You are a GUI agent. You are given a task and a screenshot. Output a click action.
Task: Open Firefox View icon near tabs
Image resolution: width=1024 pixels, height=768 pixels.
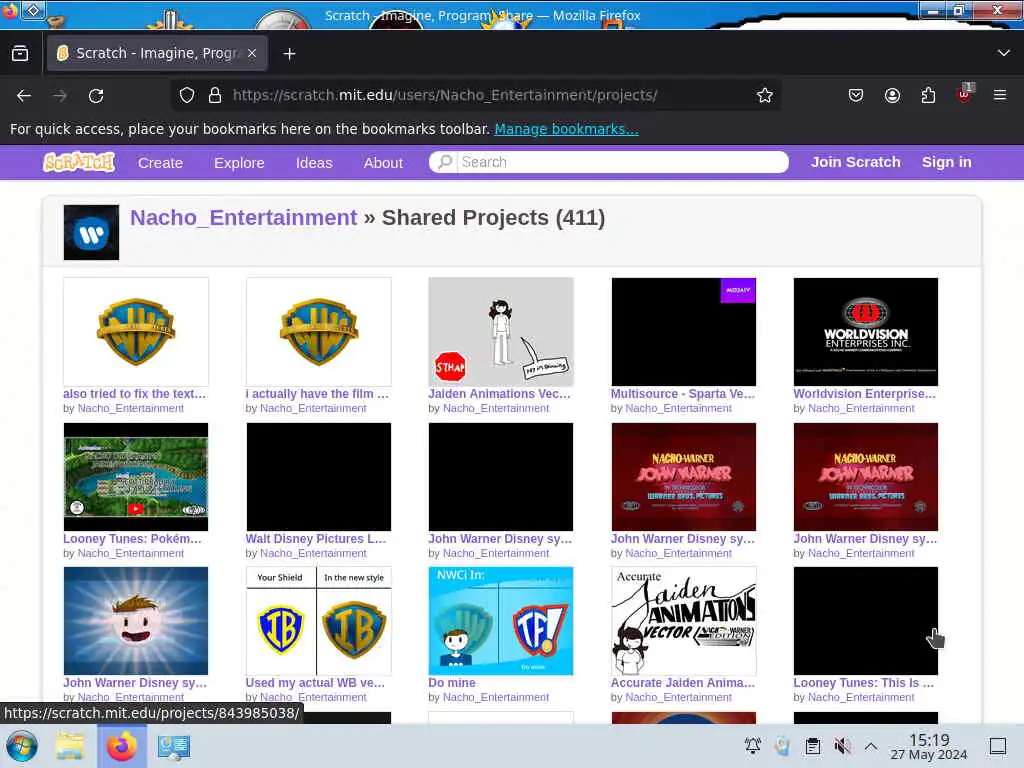pos(20,53)
